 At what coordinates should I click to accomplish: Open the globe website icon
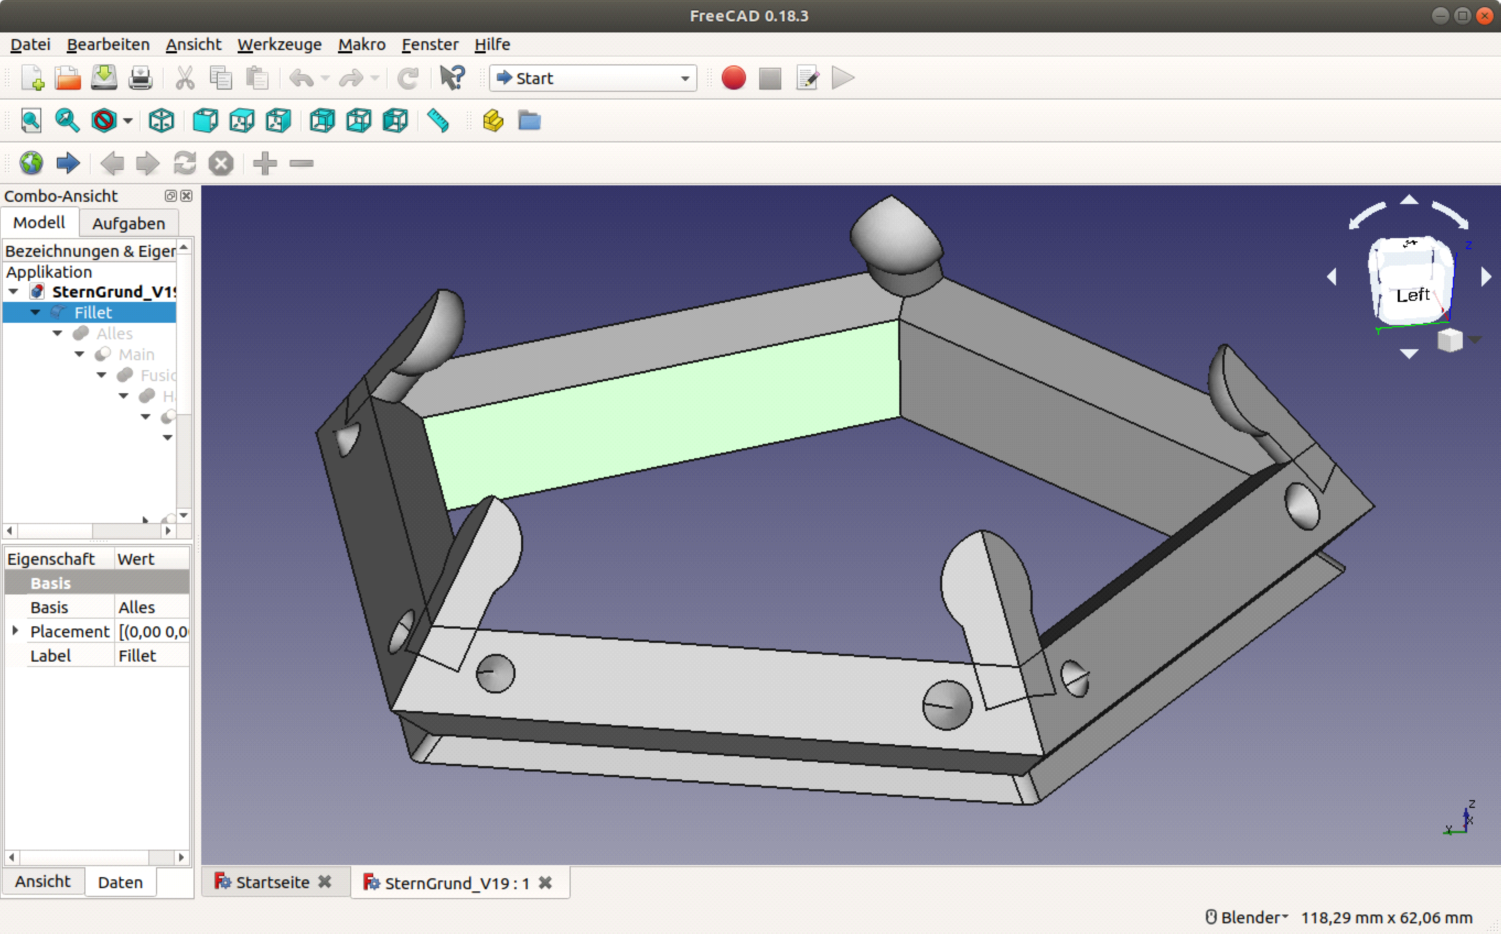(x=31, y=163)
